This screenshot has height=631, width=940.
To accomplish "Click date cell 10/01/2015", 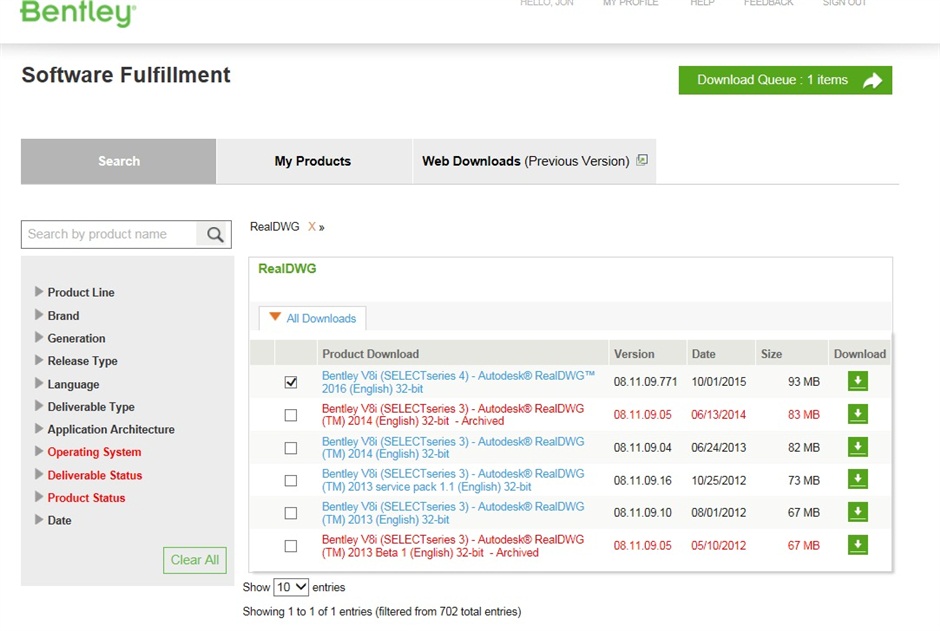I will point(719,382).
